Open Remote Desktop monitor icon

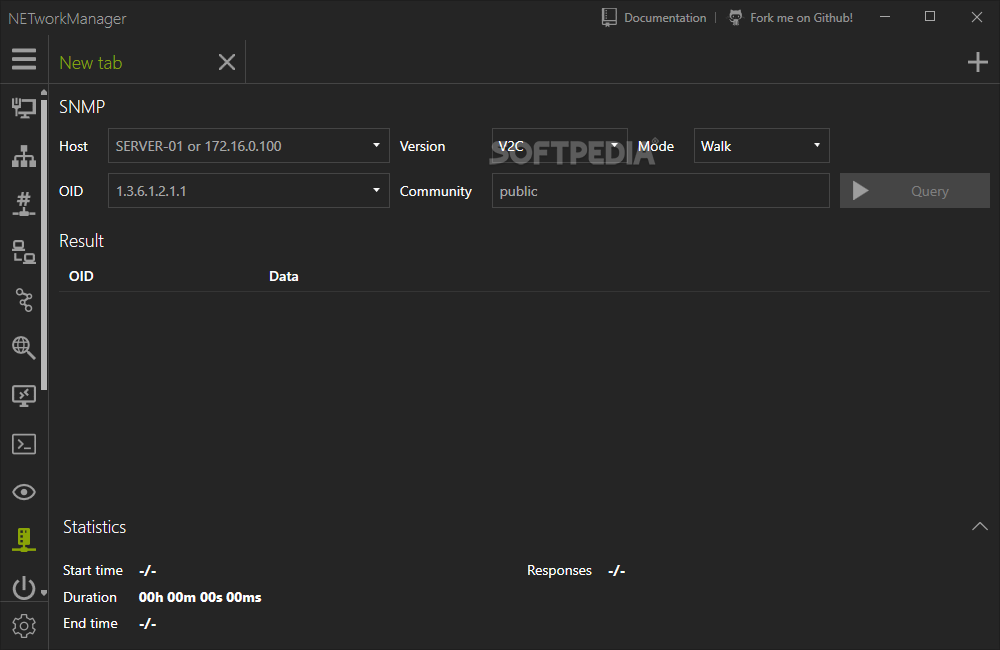(24, 395)
